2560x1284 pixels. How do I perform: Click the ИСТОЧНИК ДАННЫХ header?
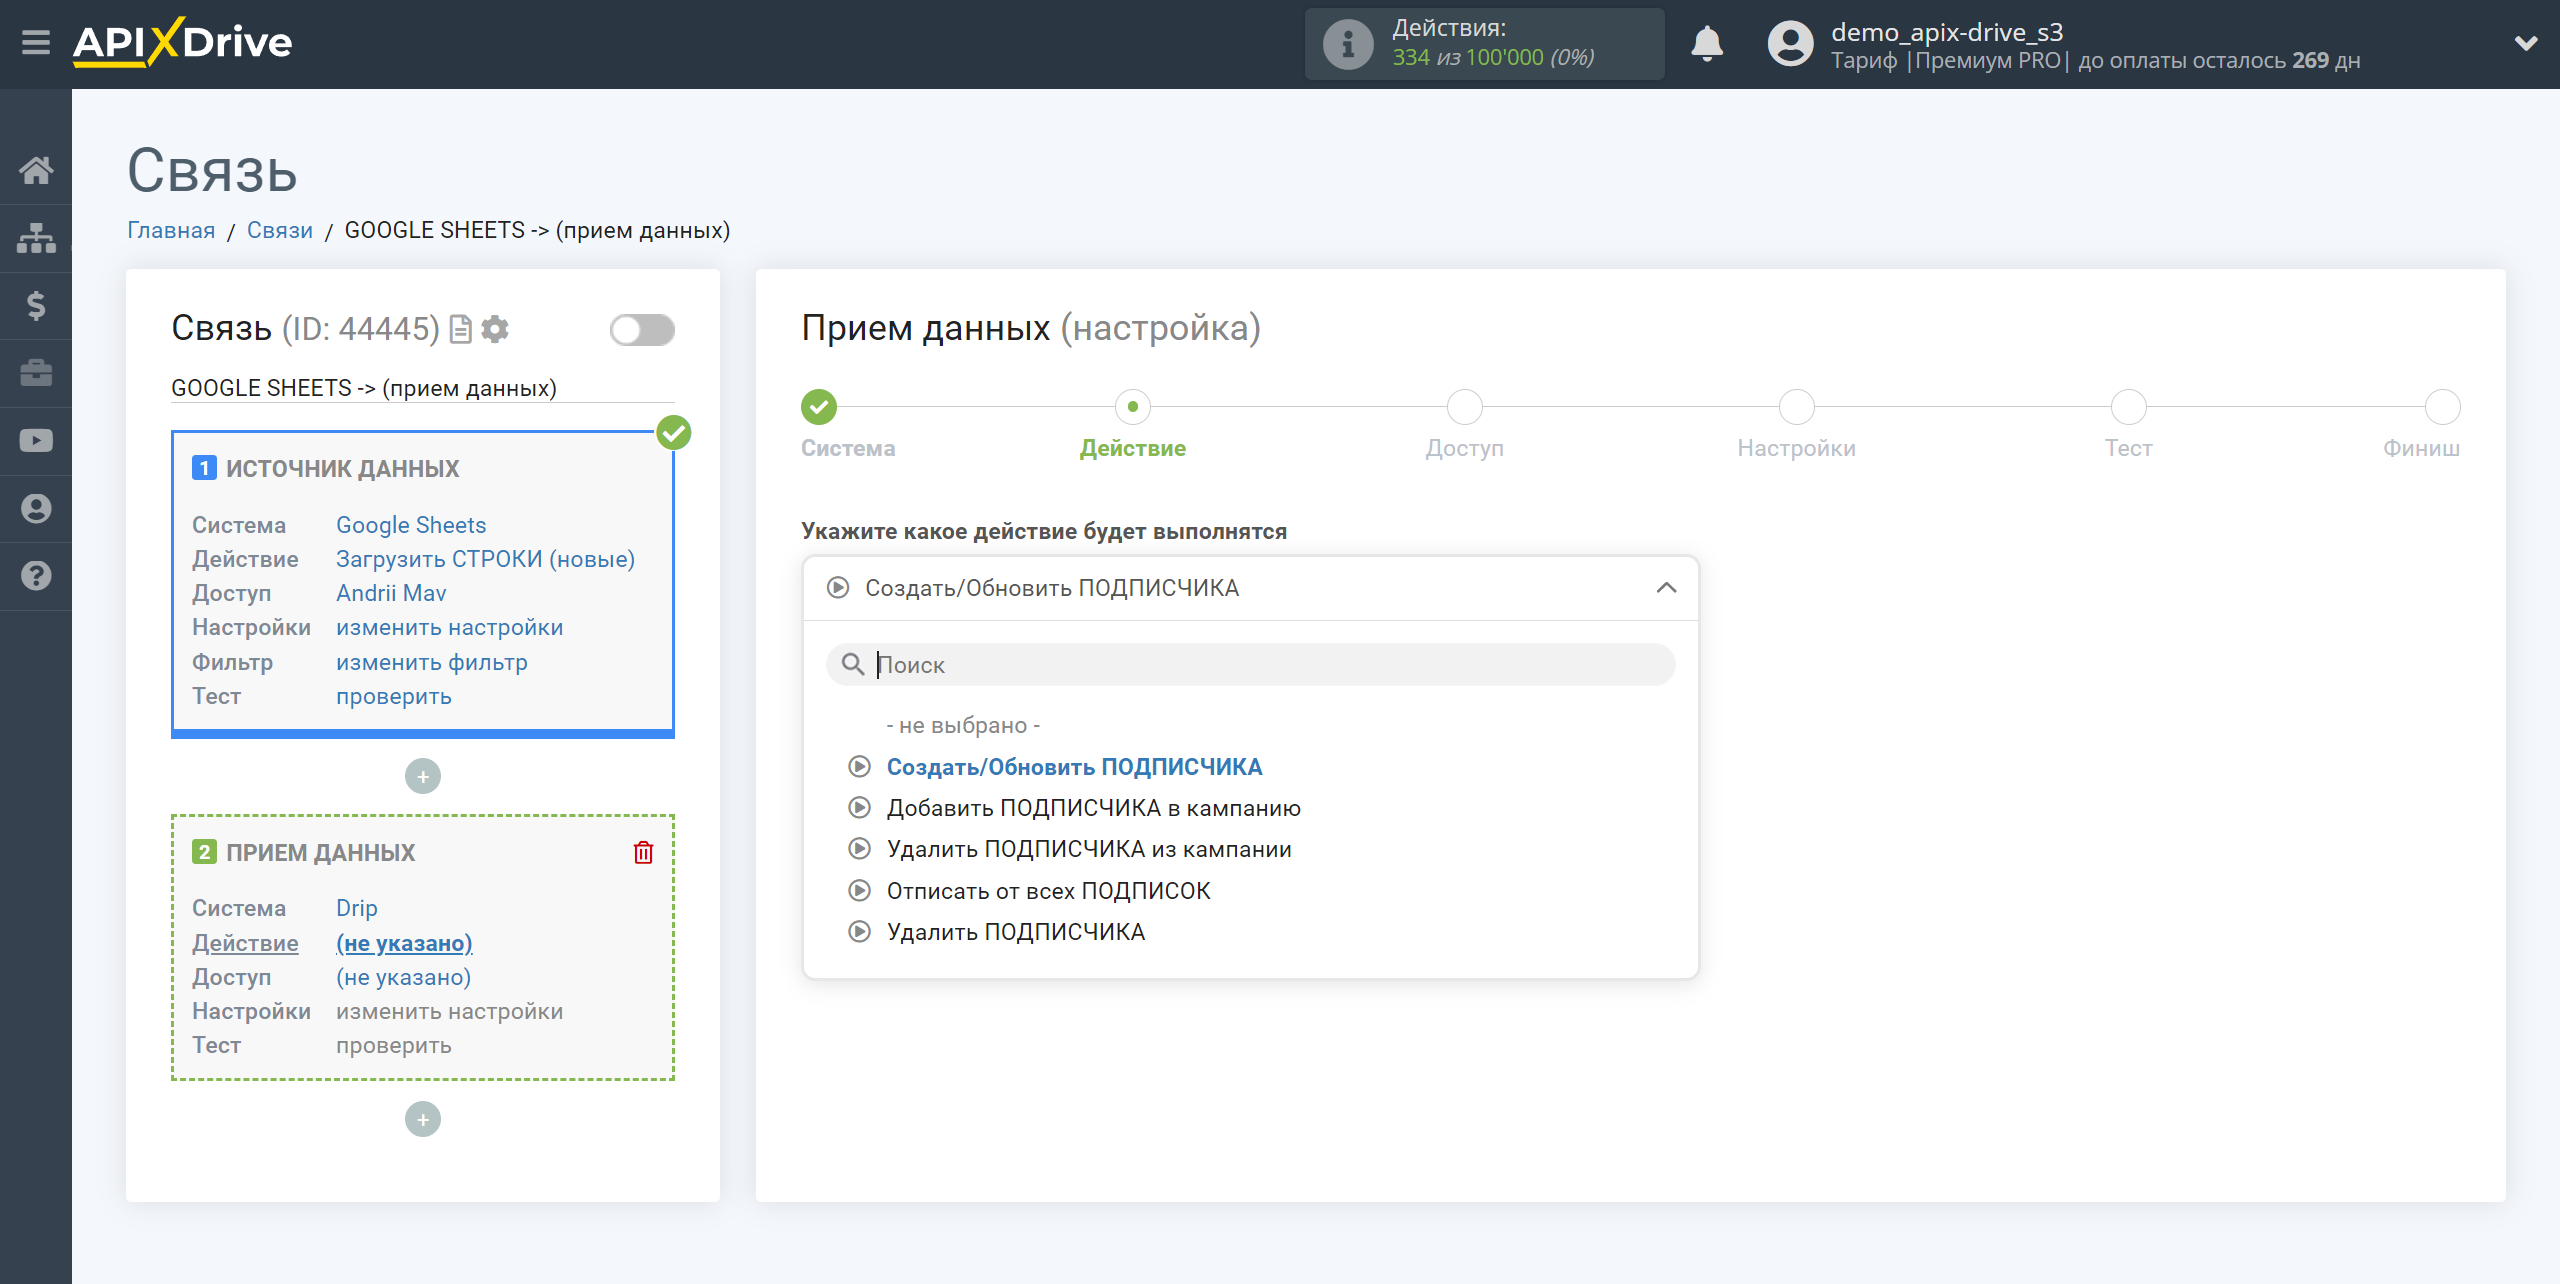(x=342, y=469)
